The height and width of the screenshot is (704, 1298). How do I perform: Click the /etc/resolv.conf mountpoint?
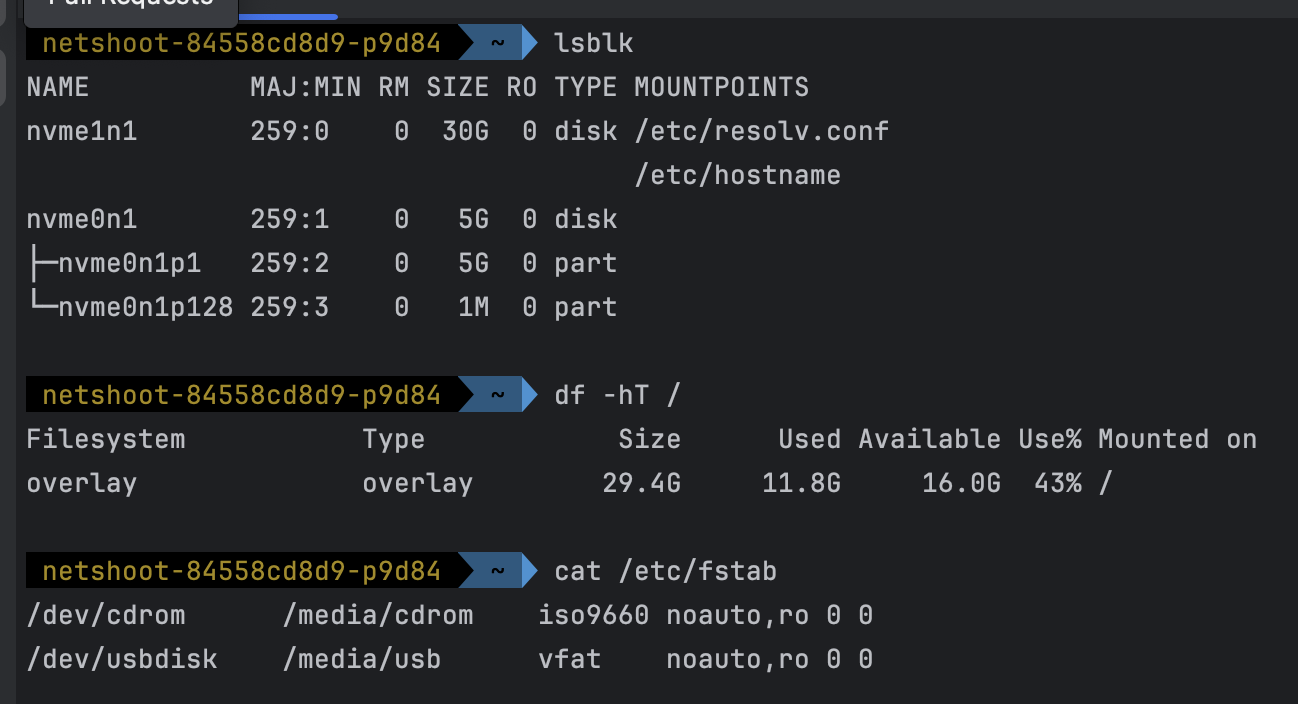[761, 131]
